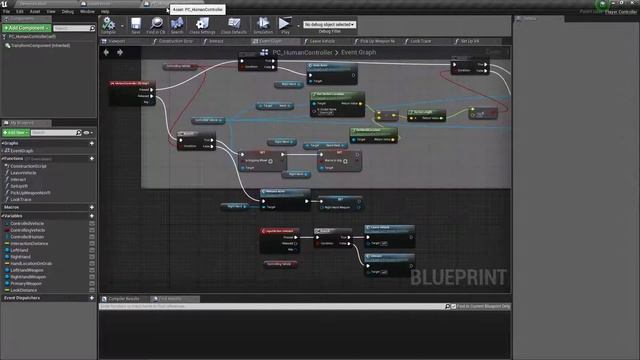Viewport: 640px width, 360px height.
Task: Select the LockTrace function
Action: click(20, 200)
